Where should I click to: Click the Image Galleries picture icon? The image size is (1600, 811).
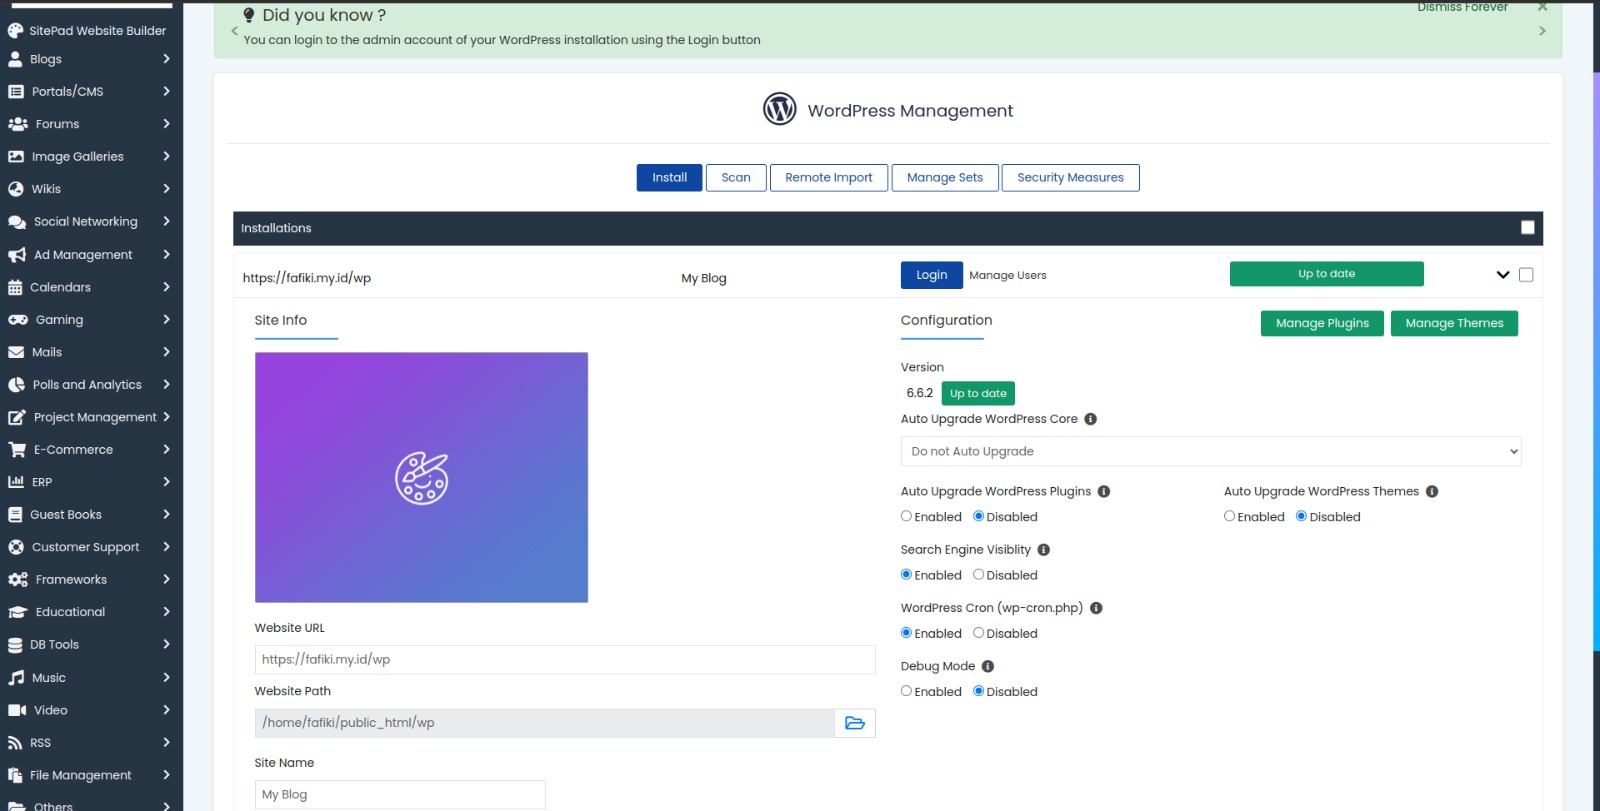[16, 157]
